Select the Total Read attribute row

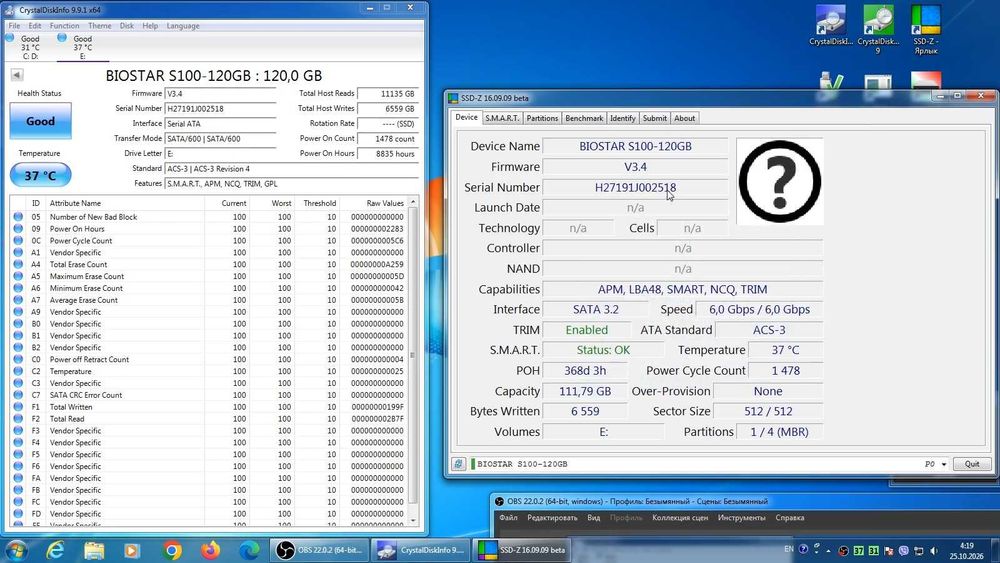pyautogui.click(x=208, y=419)
